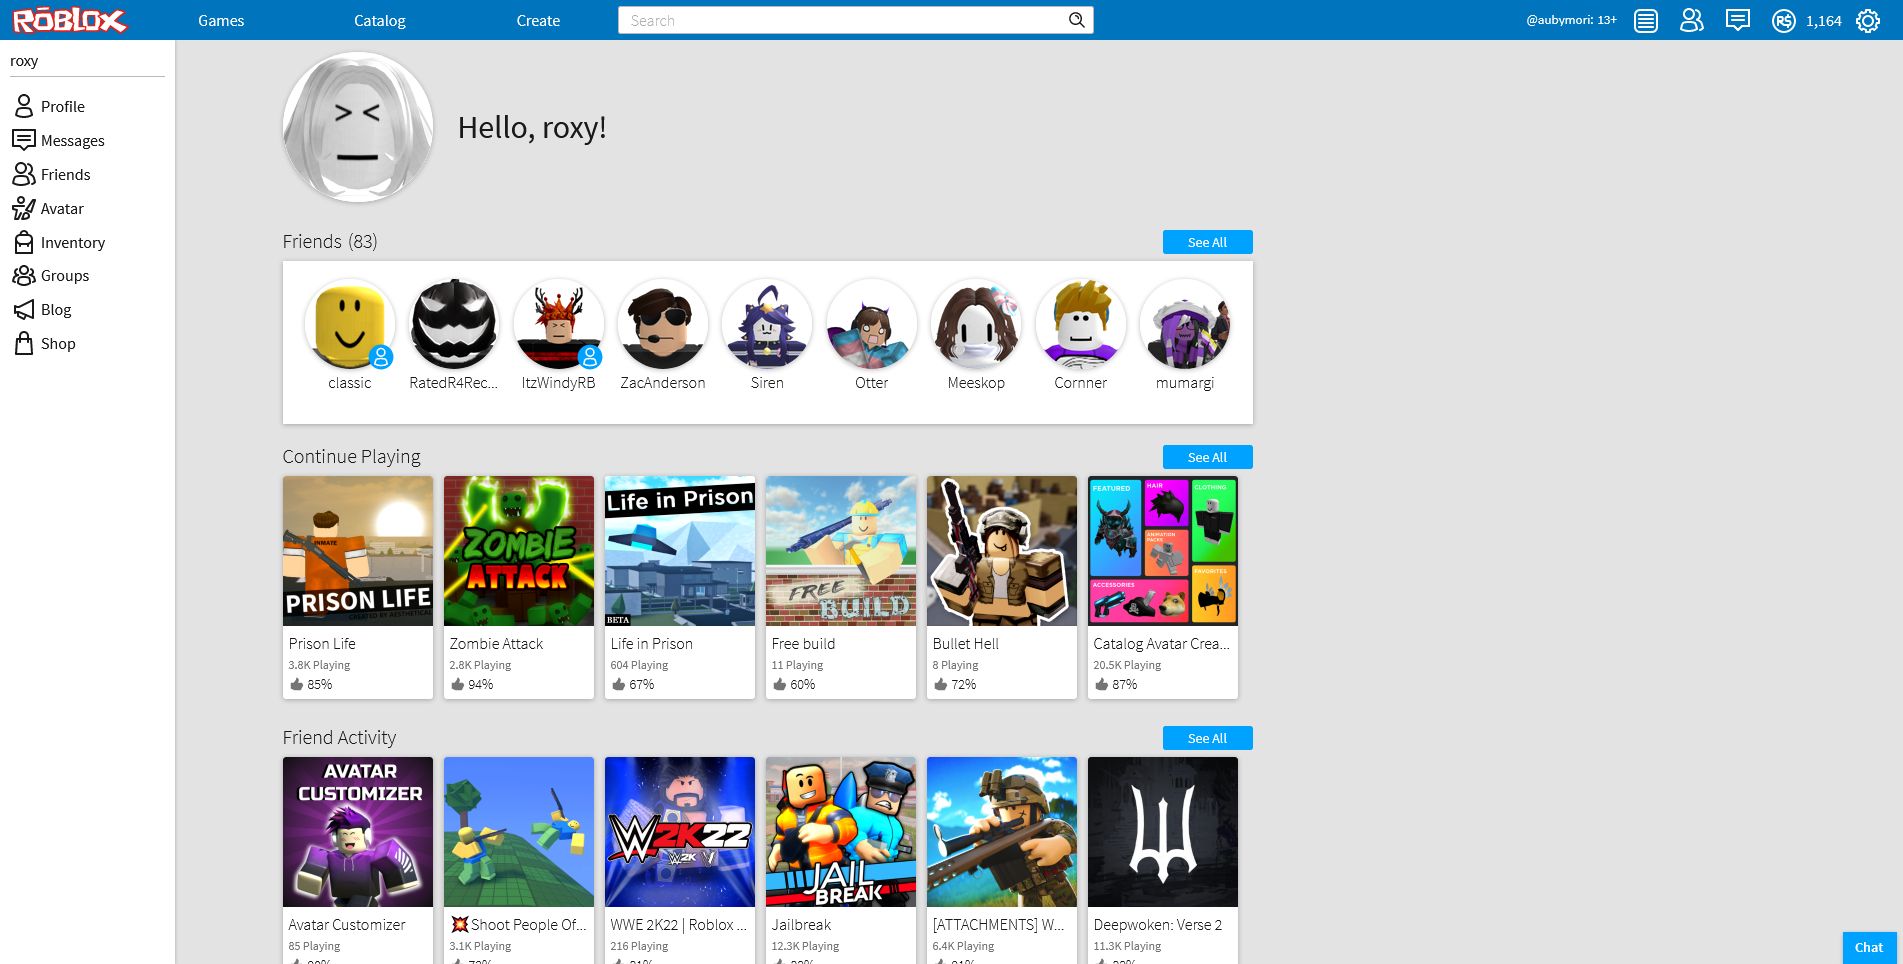Click the Blog megaphone icon
The image size is (1903, 964).
[24, 310]
